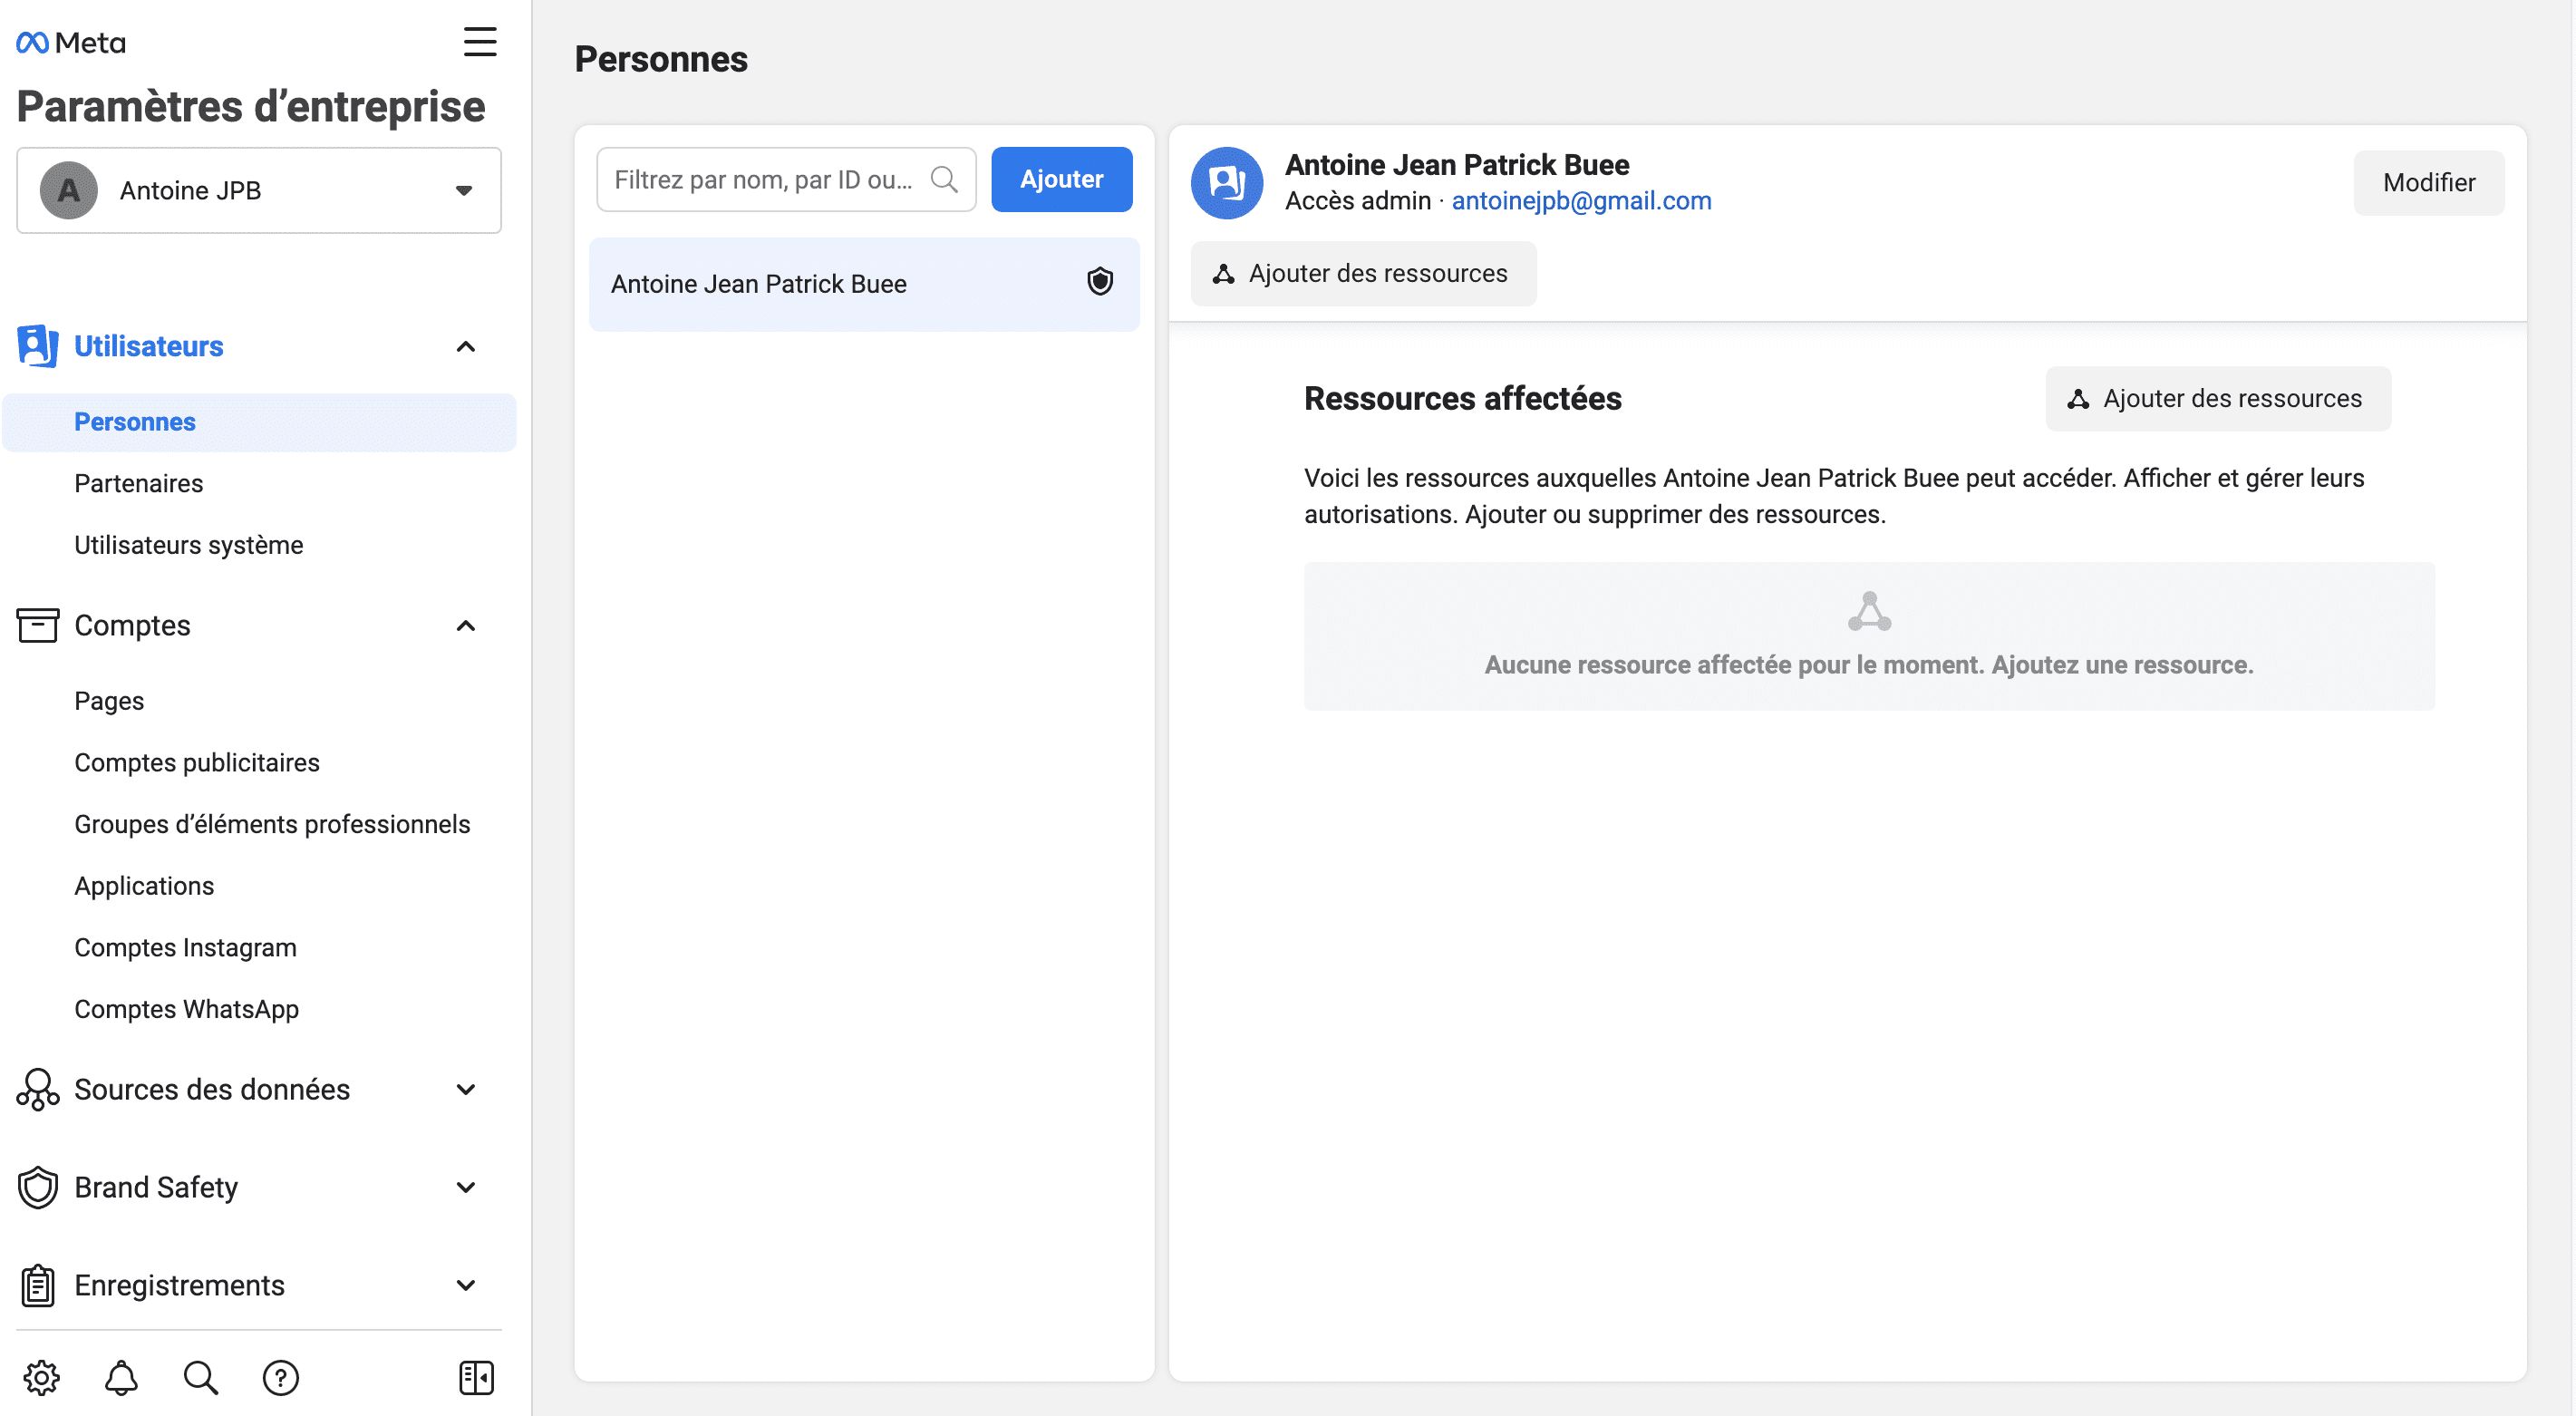2576x1416 pixels.
Task: Click the blue profile avatar of Antoine
Action: pos(1227,183)
